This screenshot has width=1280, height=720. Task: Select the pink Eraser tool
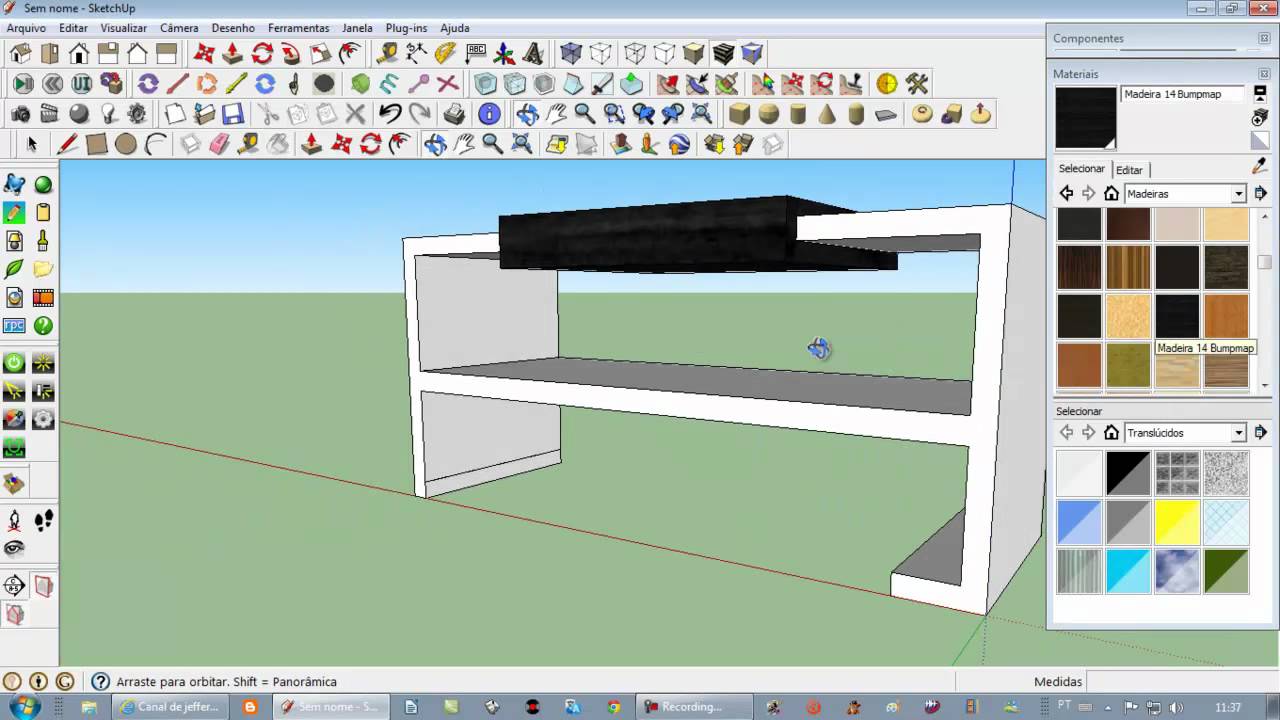[220, 144]
